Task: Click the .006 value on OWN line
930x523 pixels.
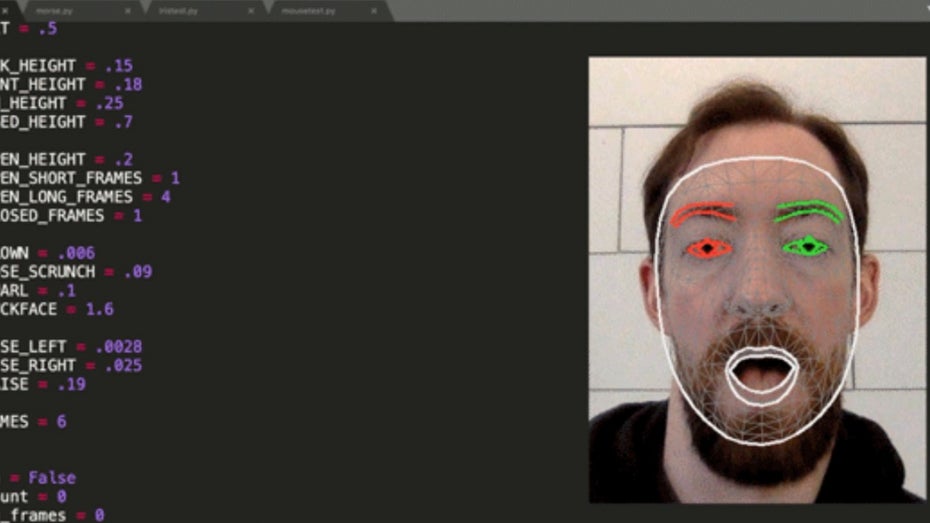Action: pos(75,253)
